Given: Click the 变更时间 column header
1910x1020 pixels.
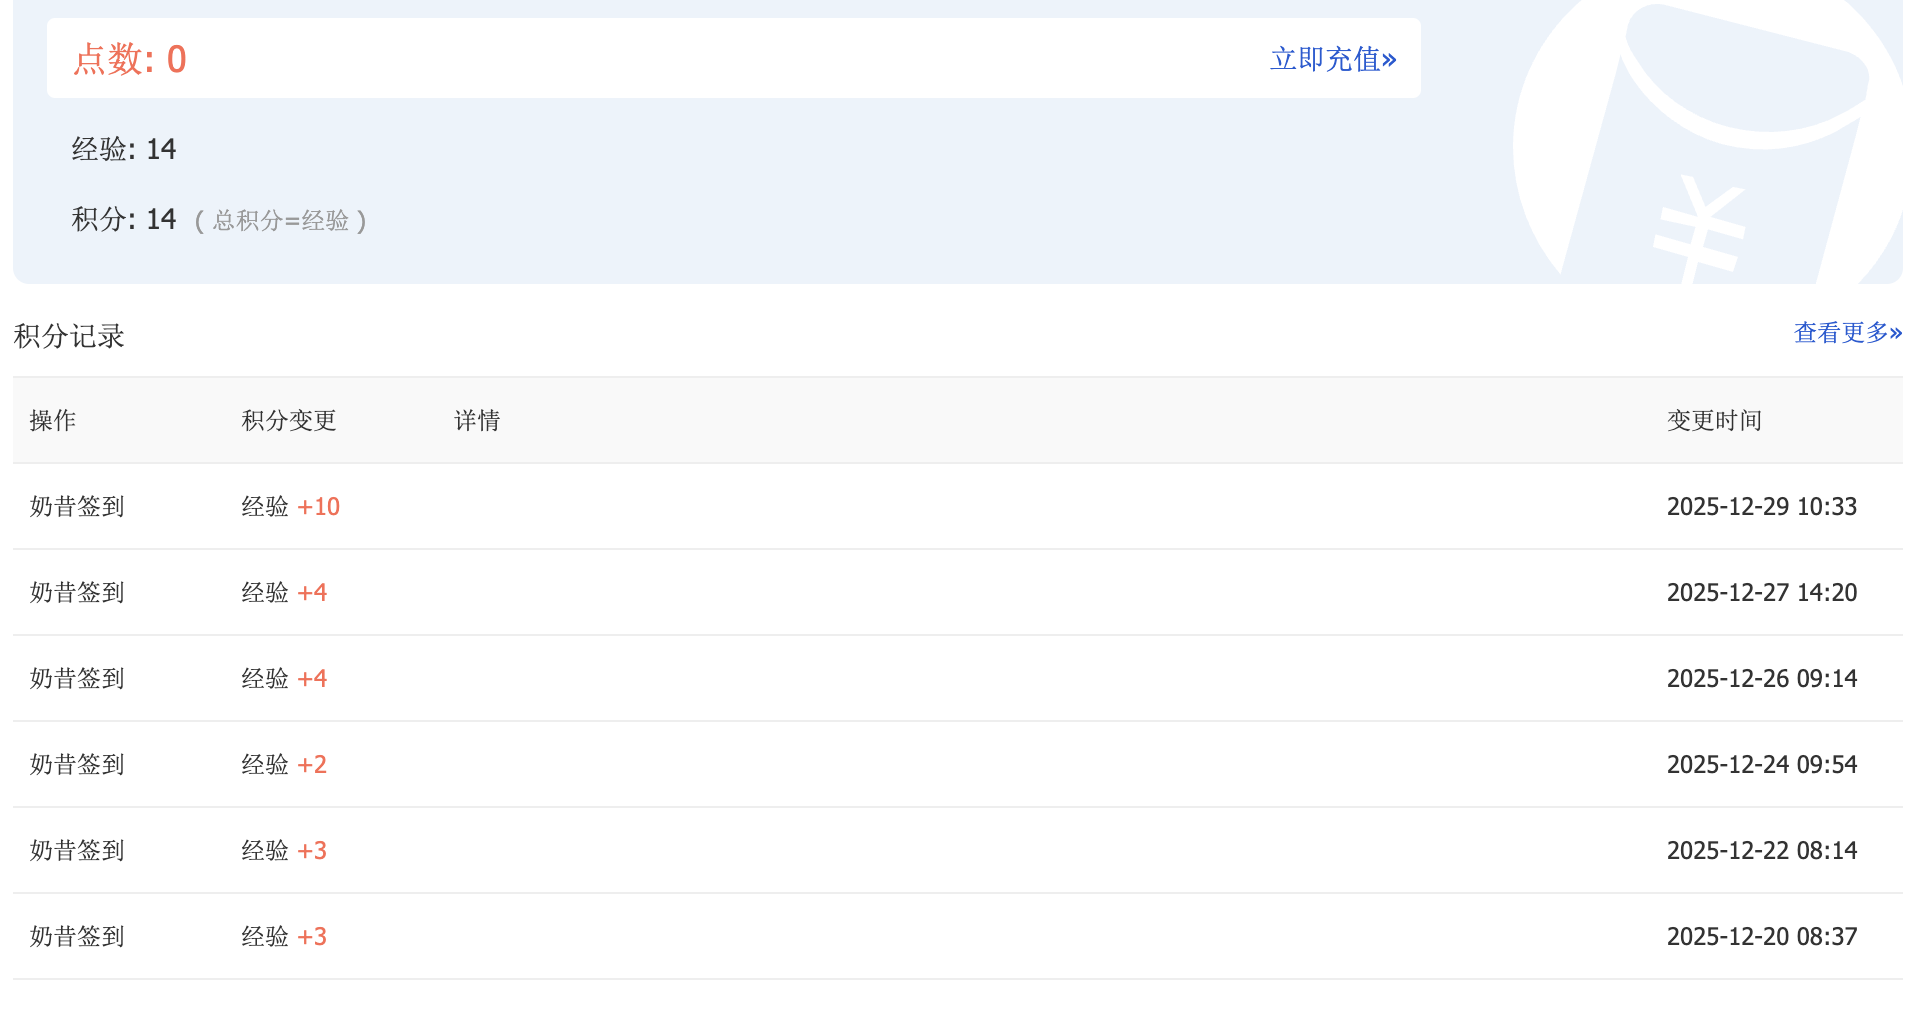Looking at the screenshot, I should tap(1714, 421).
